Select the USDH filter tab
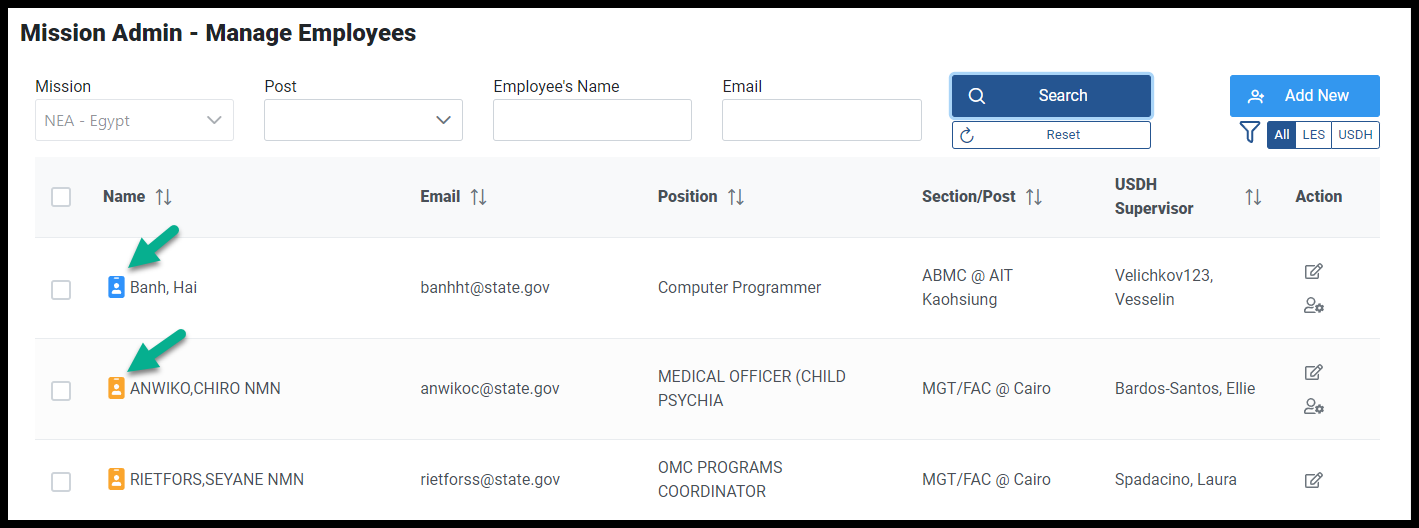This screenshot has height=528, width=1419. coord(1355,135)
